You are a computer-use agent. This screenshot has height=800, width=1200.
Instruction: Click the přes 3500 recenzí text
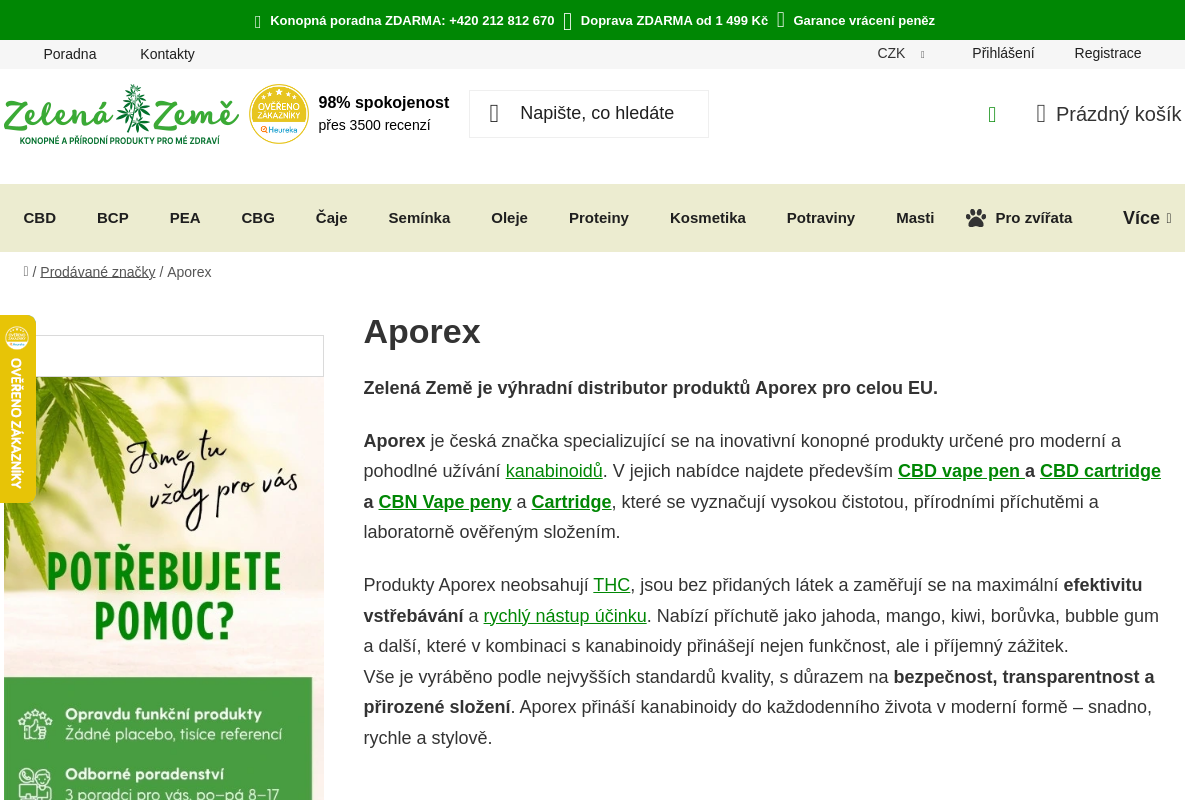(375, 125)
